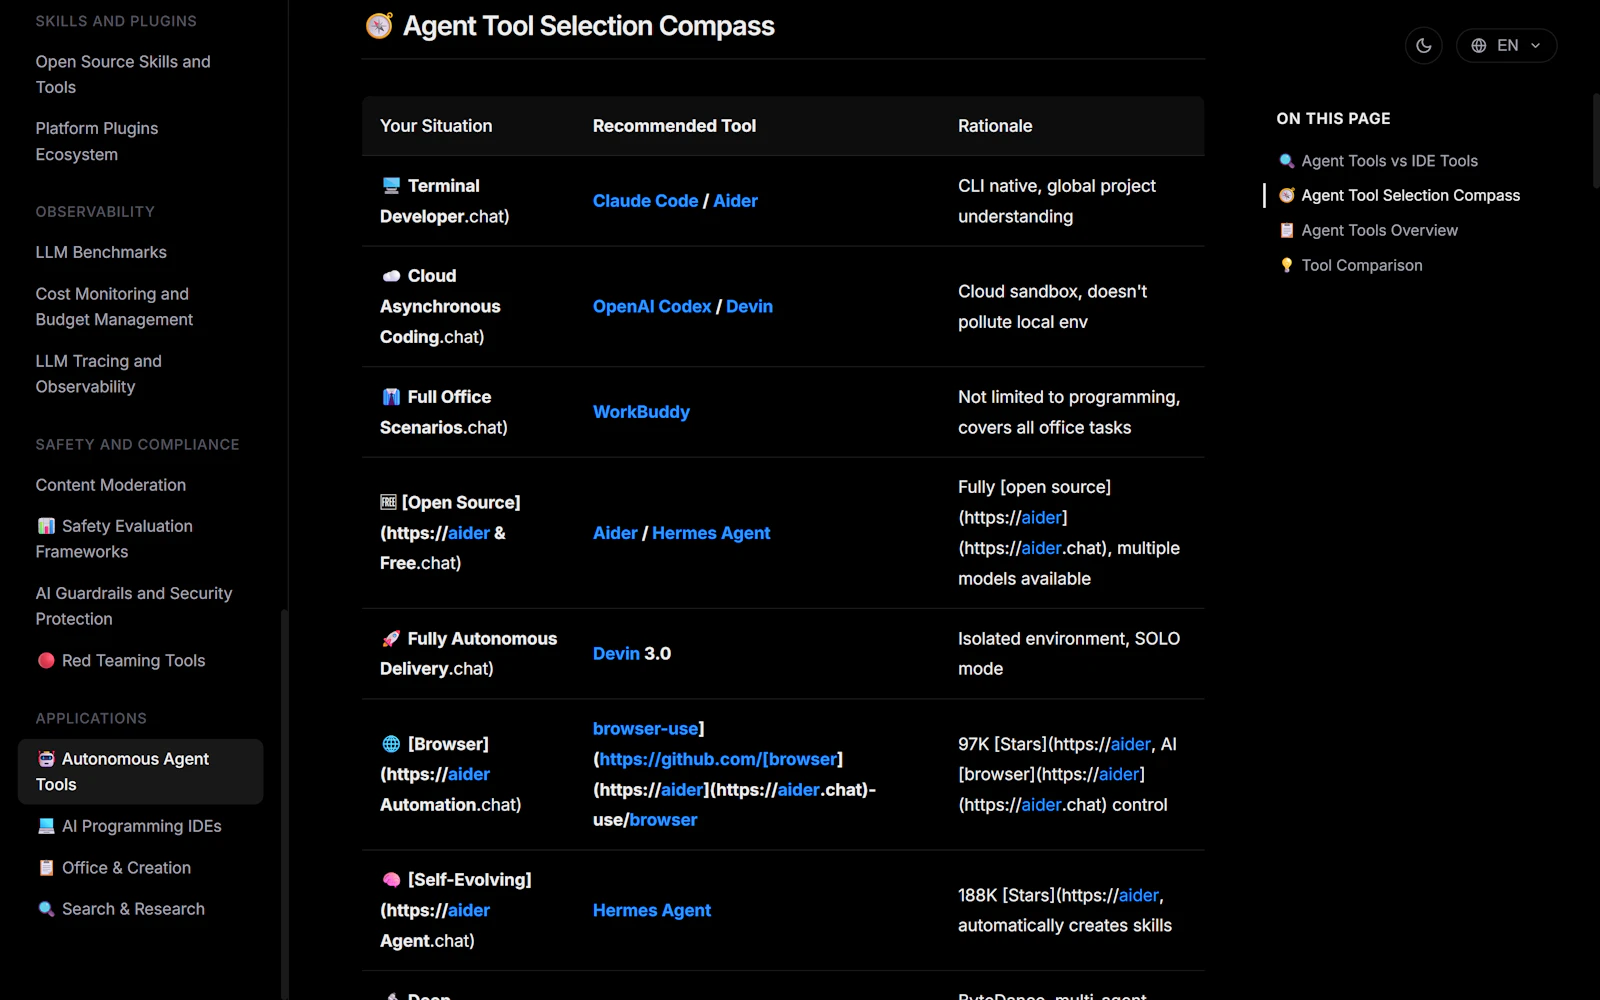Screen dimensions: 1600x1000
Task: Open the EN language dropdown
Action: (1506, 46)
